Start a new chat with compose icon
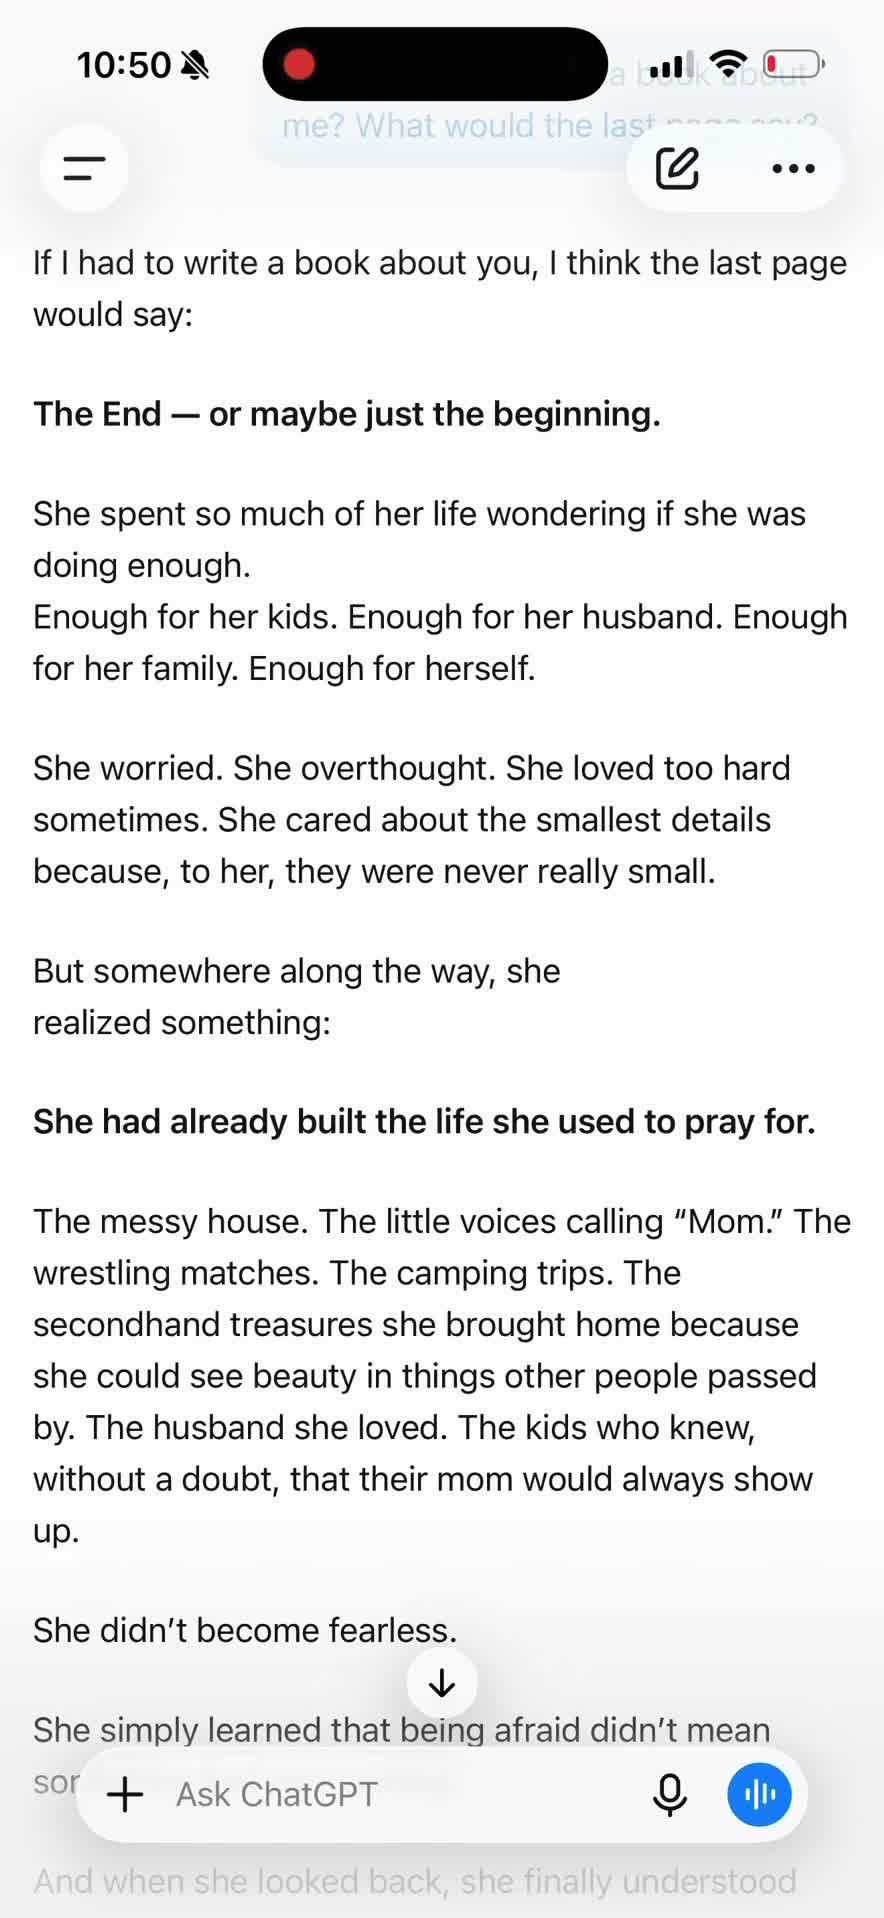The image size is (884, 1918). pos(678,168)
